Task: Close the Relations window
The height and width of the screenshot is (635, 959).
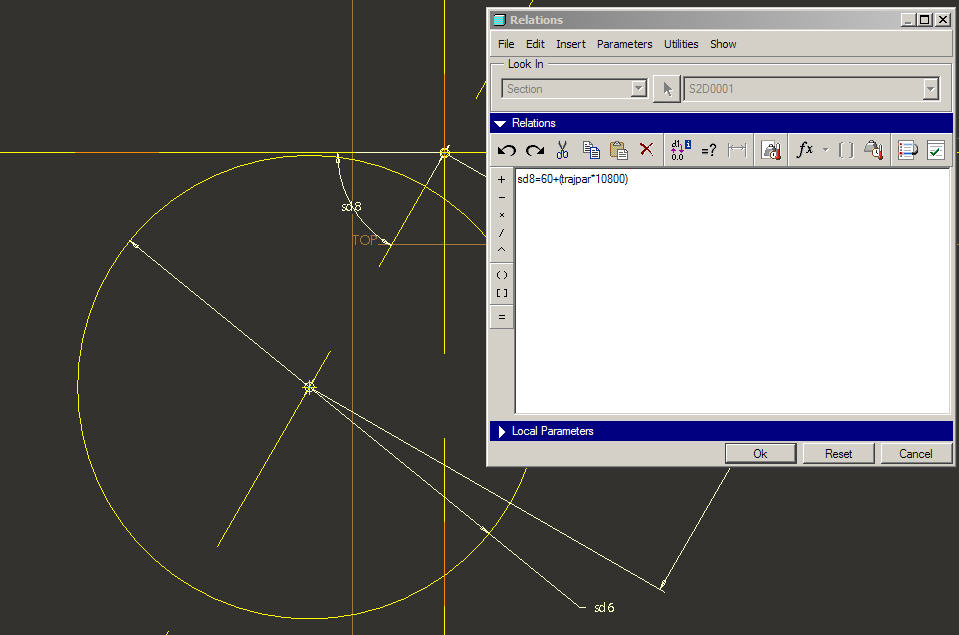Action: pos(943,20)
